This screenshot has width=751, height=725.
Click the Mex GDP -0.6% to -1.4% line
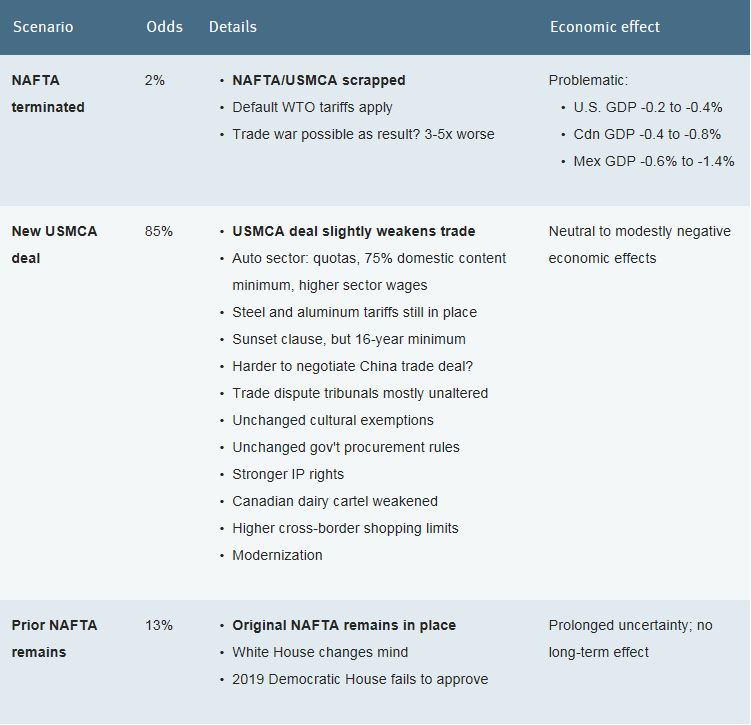pyautogui.click(x=653, y=161)
